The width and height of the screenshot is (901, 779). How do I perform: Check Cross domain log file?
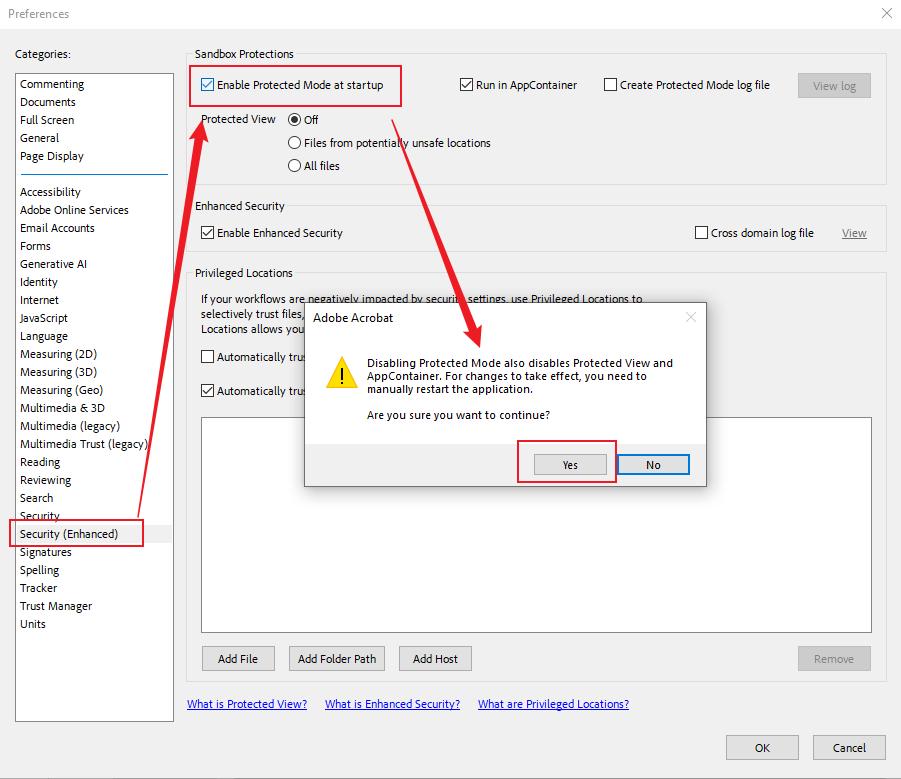[x=701, y=232]
